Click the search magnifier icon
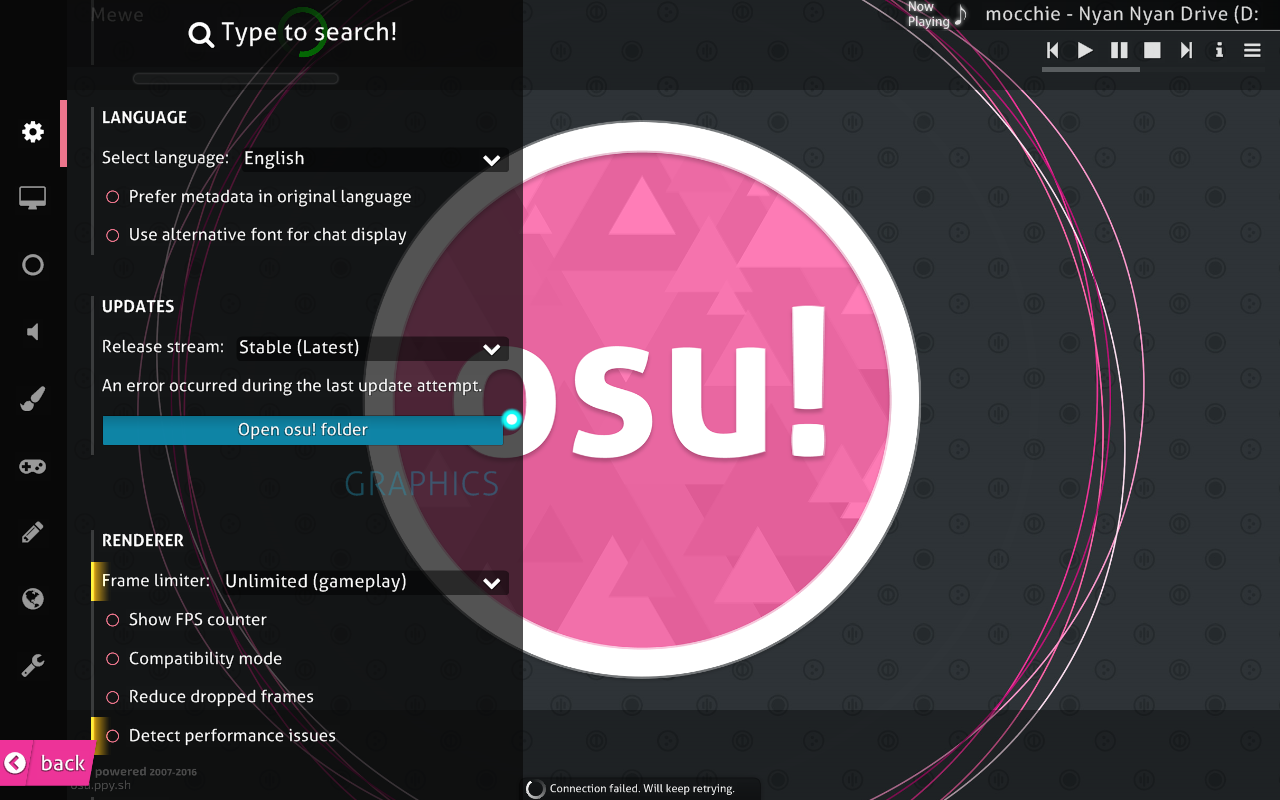The height and width of the screenshot is (800, 1280). click(201, 35)
